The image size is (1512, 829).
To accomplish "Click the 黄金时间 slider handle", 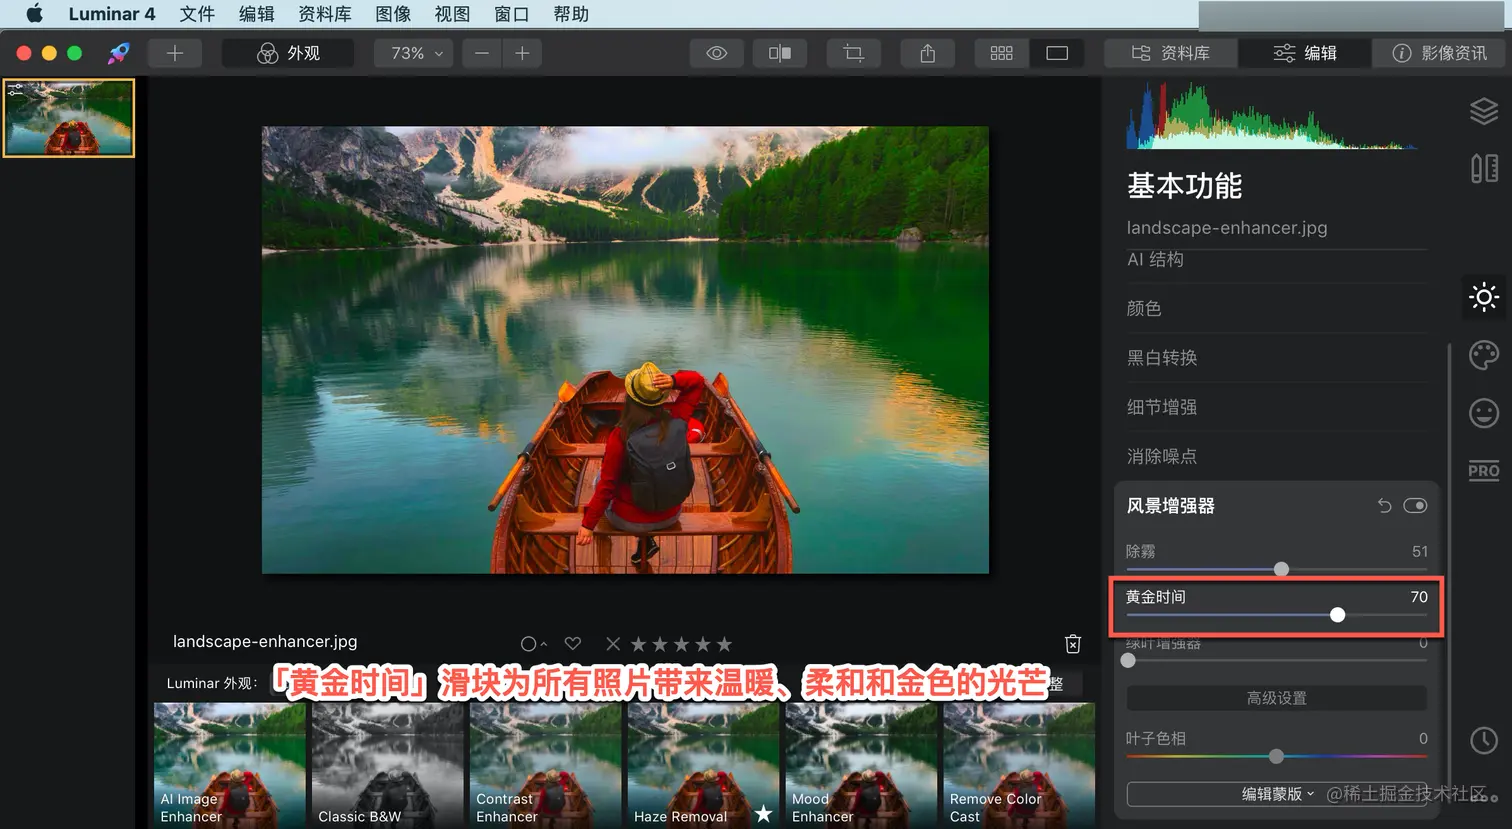I will pos(1337,615).
